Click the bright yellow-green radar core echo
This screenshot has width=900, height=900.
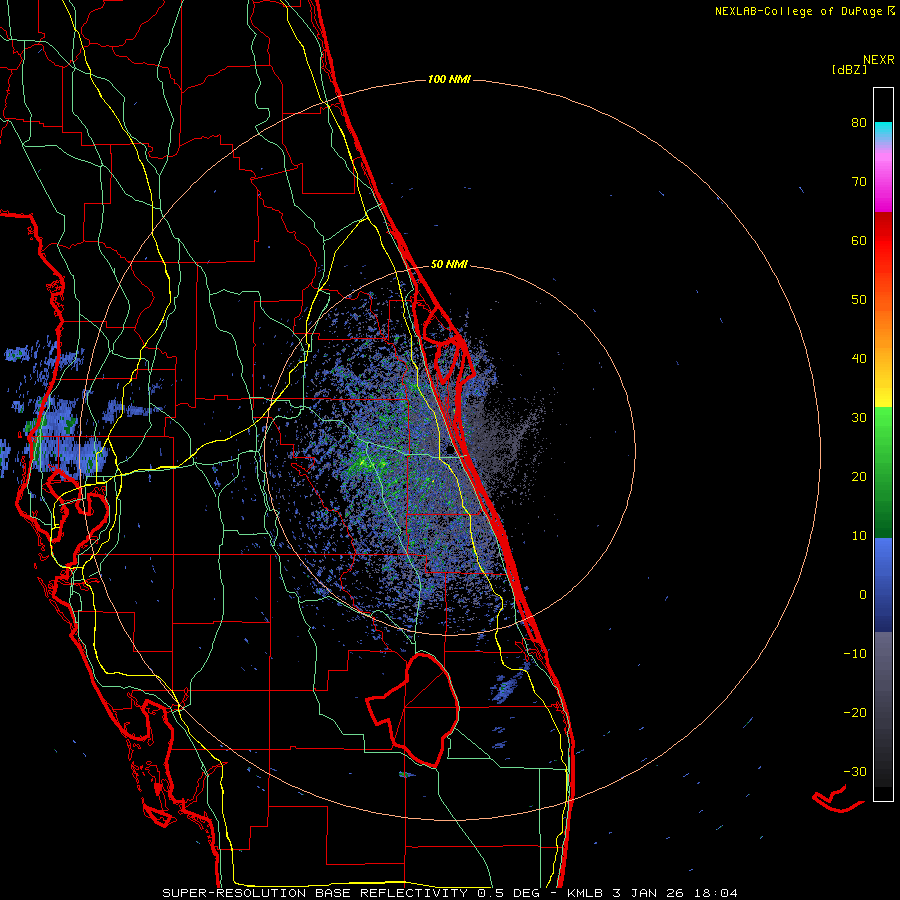click(366, 462)
